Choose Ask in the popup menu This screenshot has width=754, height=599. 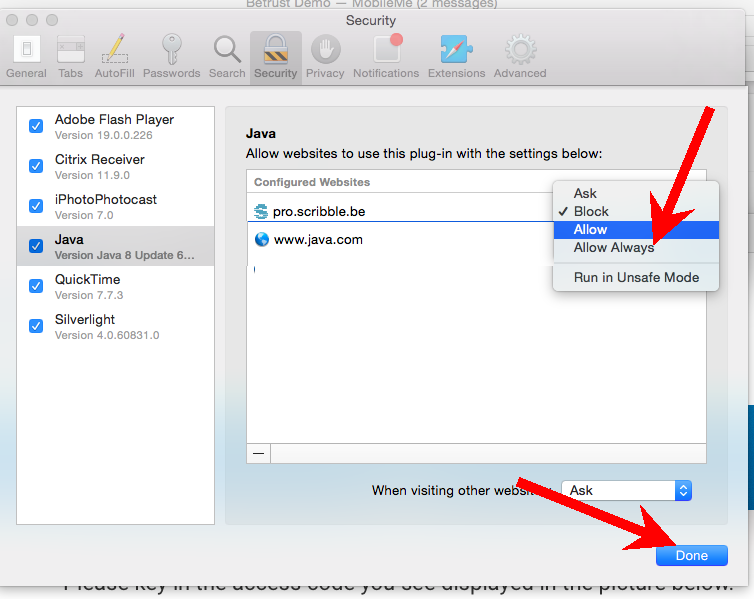click(x=636, y=193)
